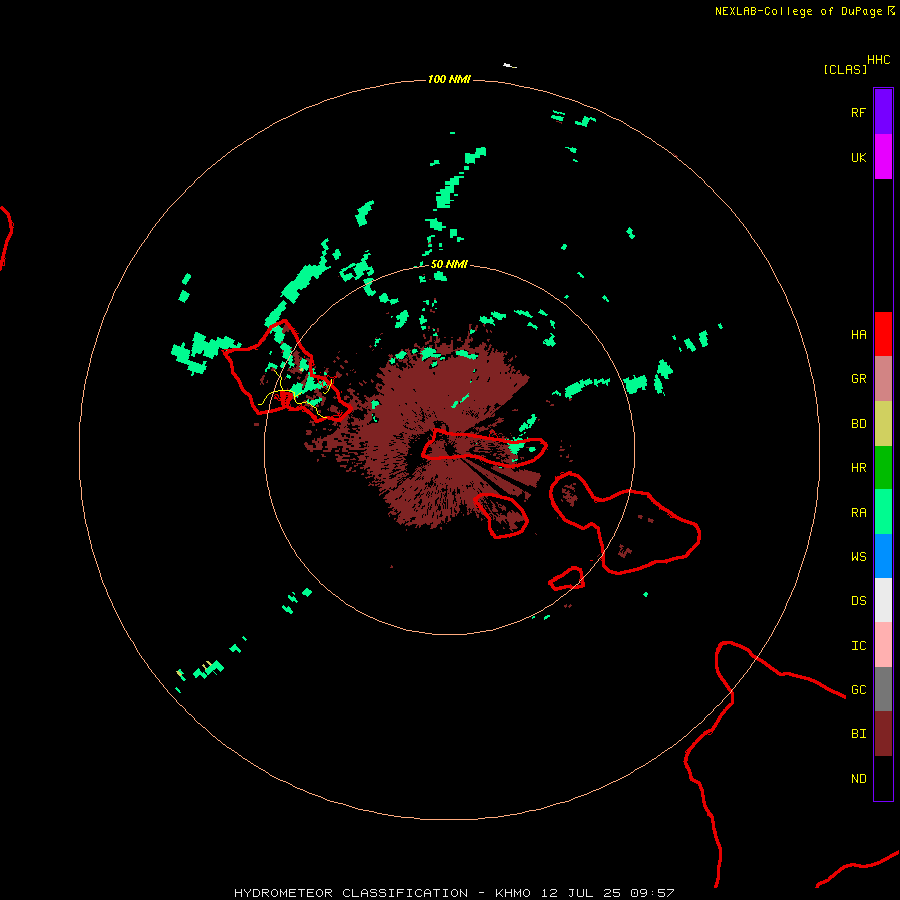Image resolution: width=900 pixels, height=900 pixels.
Task: Select the GC gray legend swatch
Action: click(883, 689)
